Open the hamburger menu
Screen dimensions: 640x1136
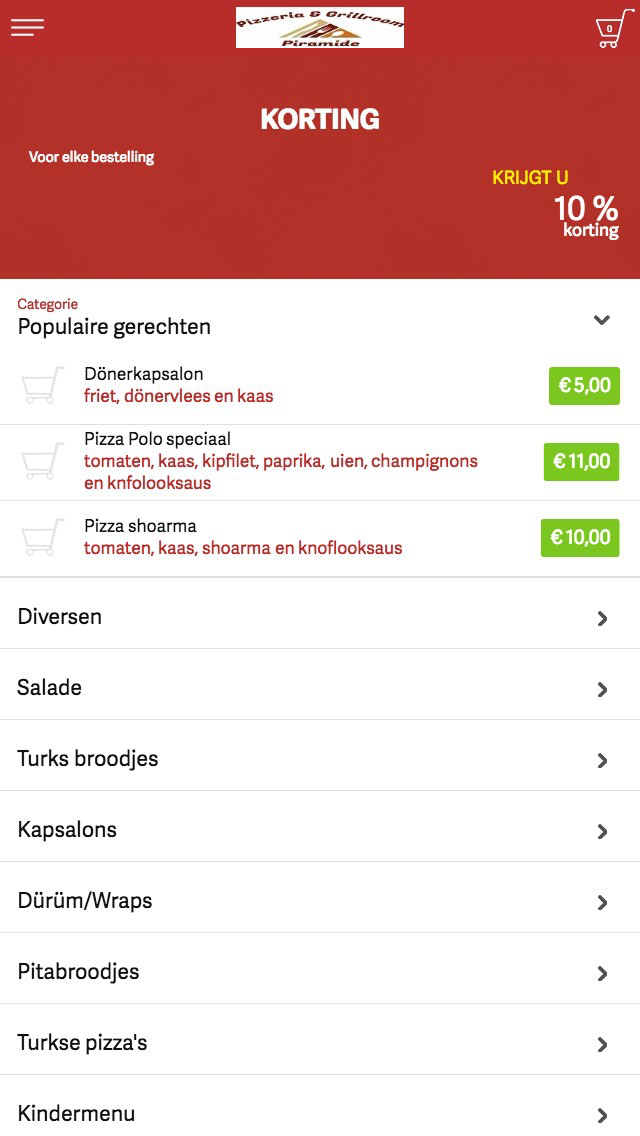27,28
